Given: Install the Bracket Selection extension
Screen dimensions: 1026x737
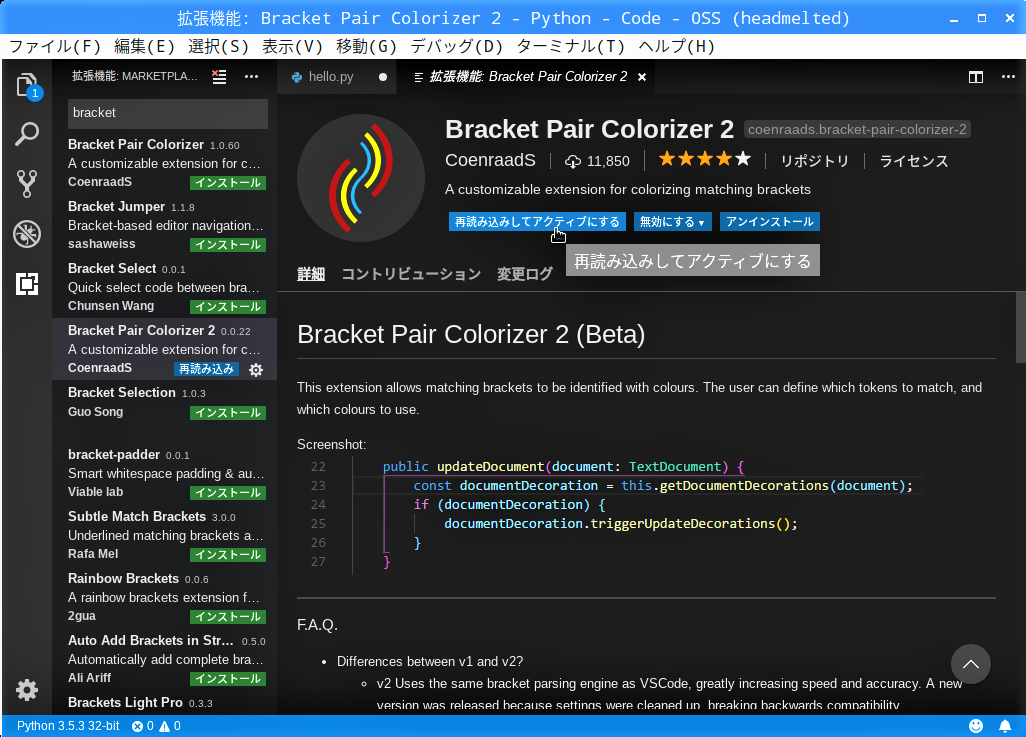Looking at the screenshot, I should (x=228, y=412).
